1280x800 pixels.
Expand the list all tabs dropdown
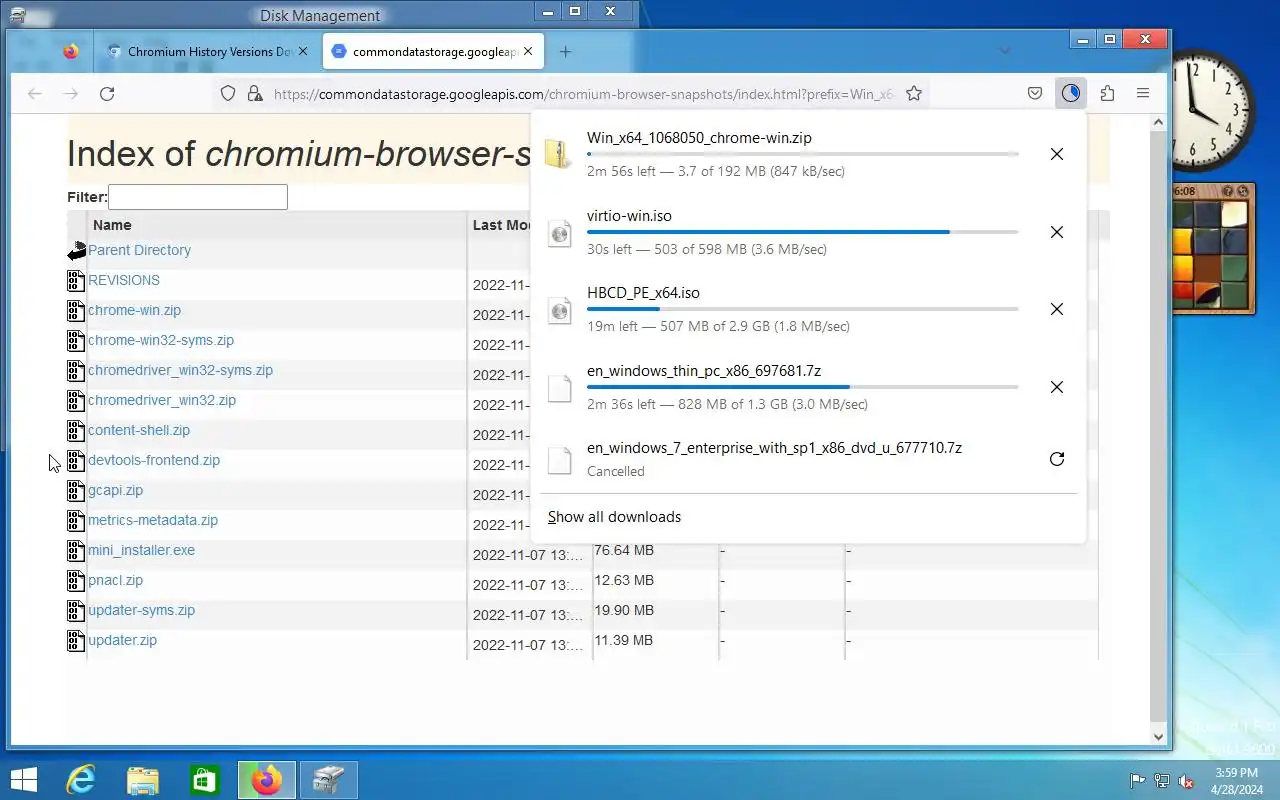(x=1004, y=51)
